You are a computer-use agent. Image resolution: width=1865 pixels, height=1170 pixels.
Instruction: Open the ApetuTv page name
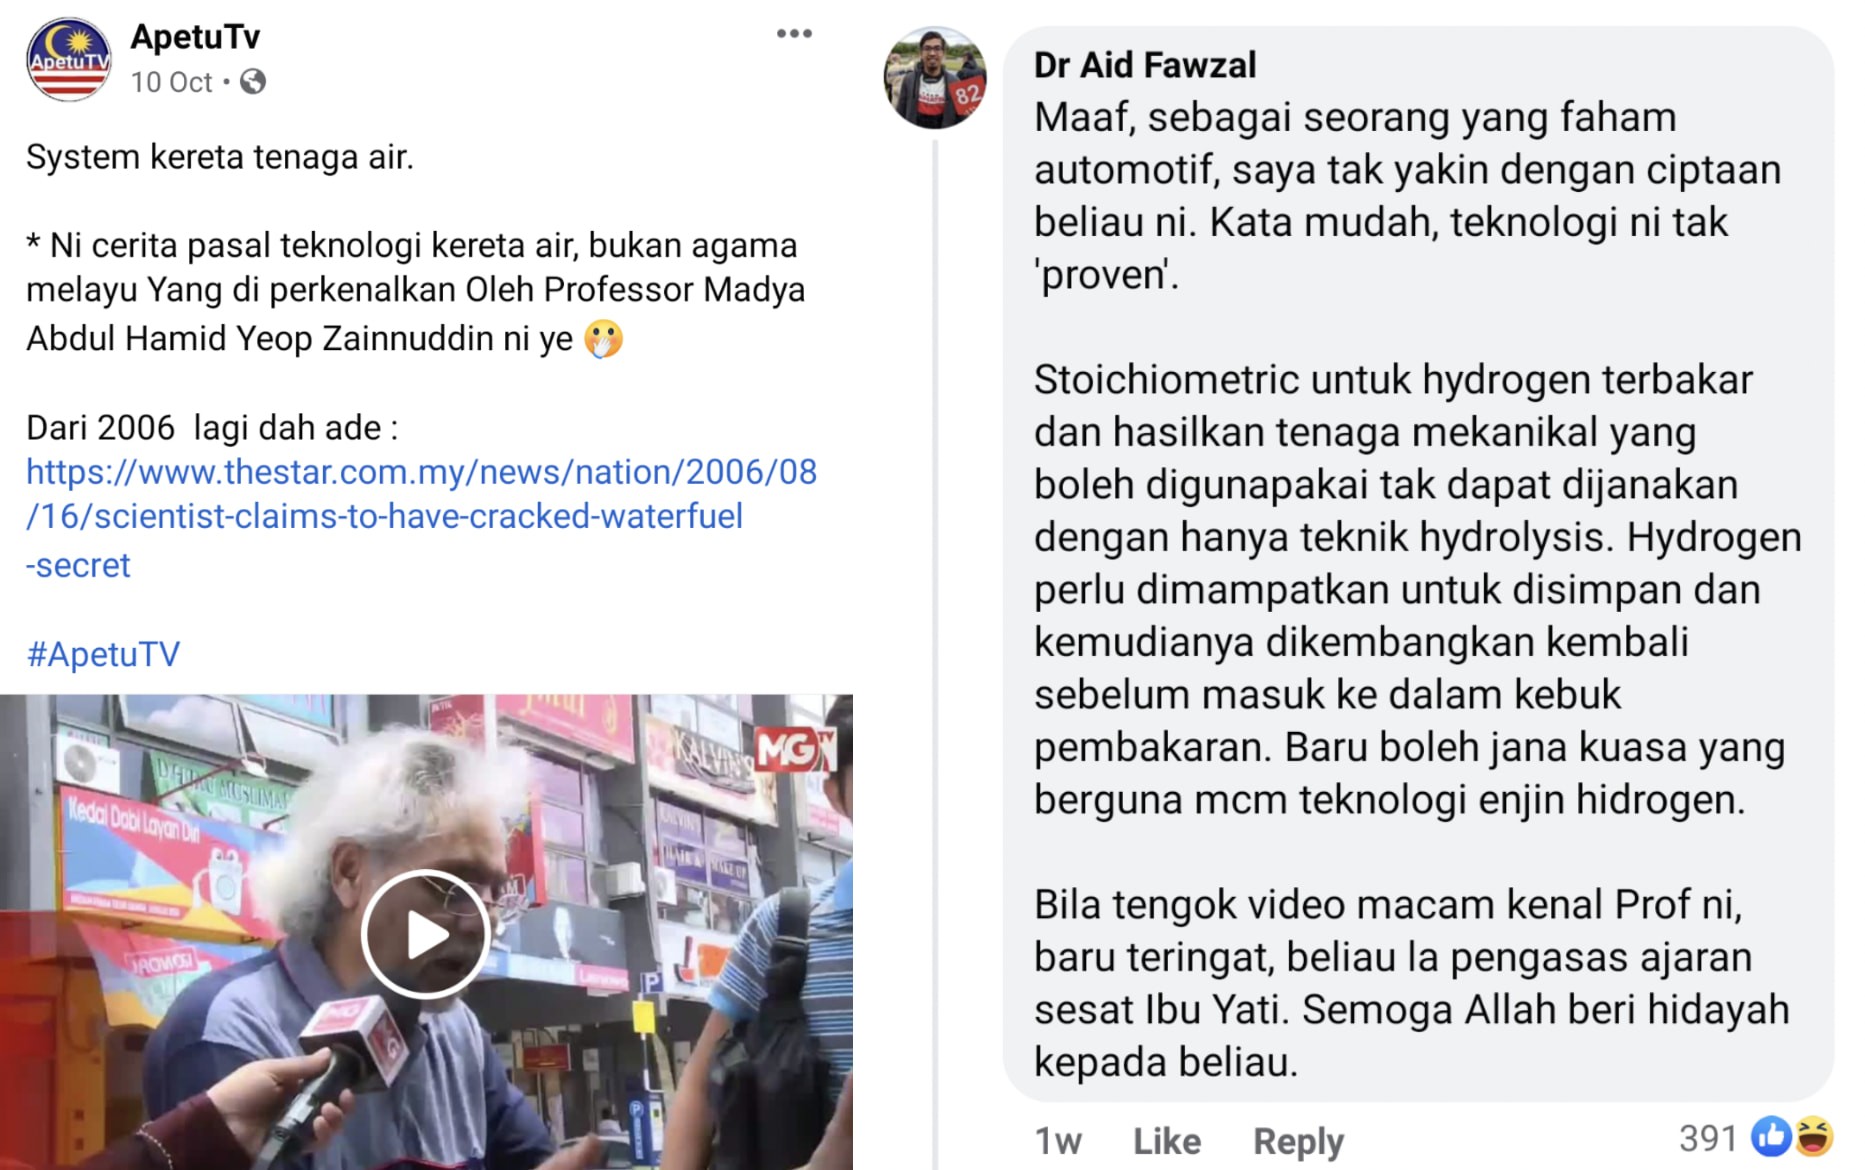pos(195,37)
